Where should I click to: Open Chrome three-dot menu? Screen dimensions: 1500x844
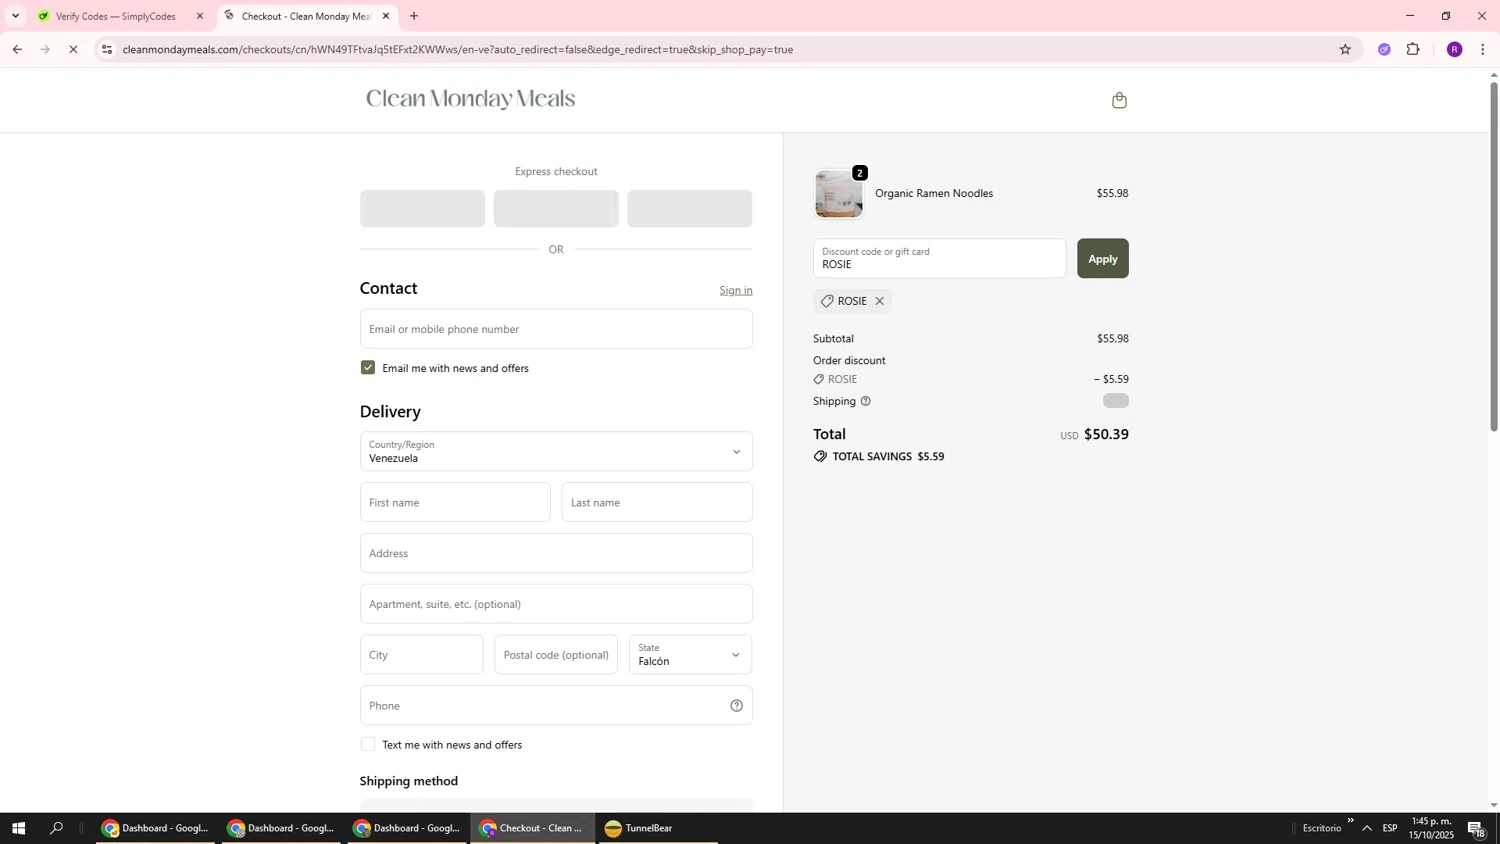click(1483, 49)
